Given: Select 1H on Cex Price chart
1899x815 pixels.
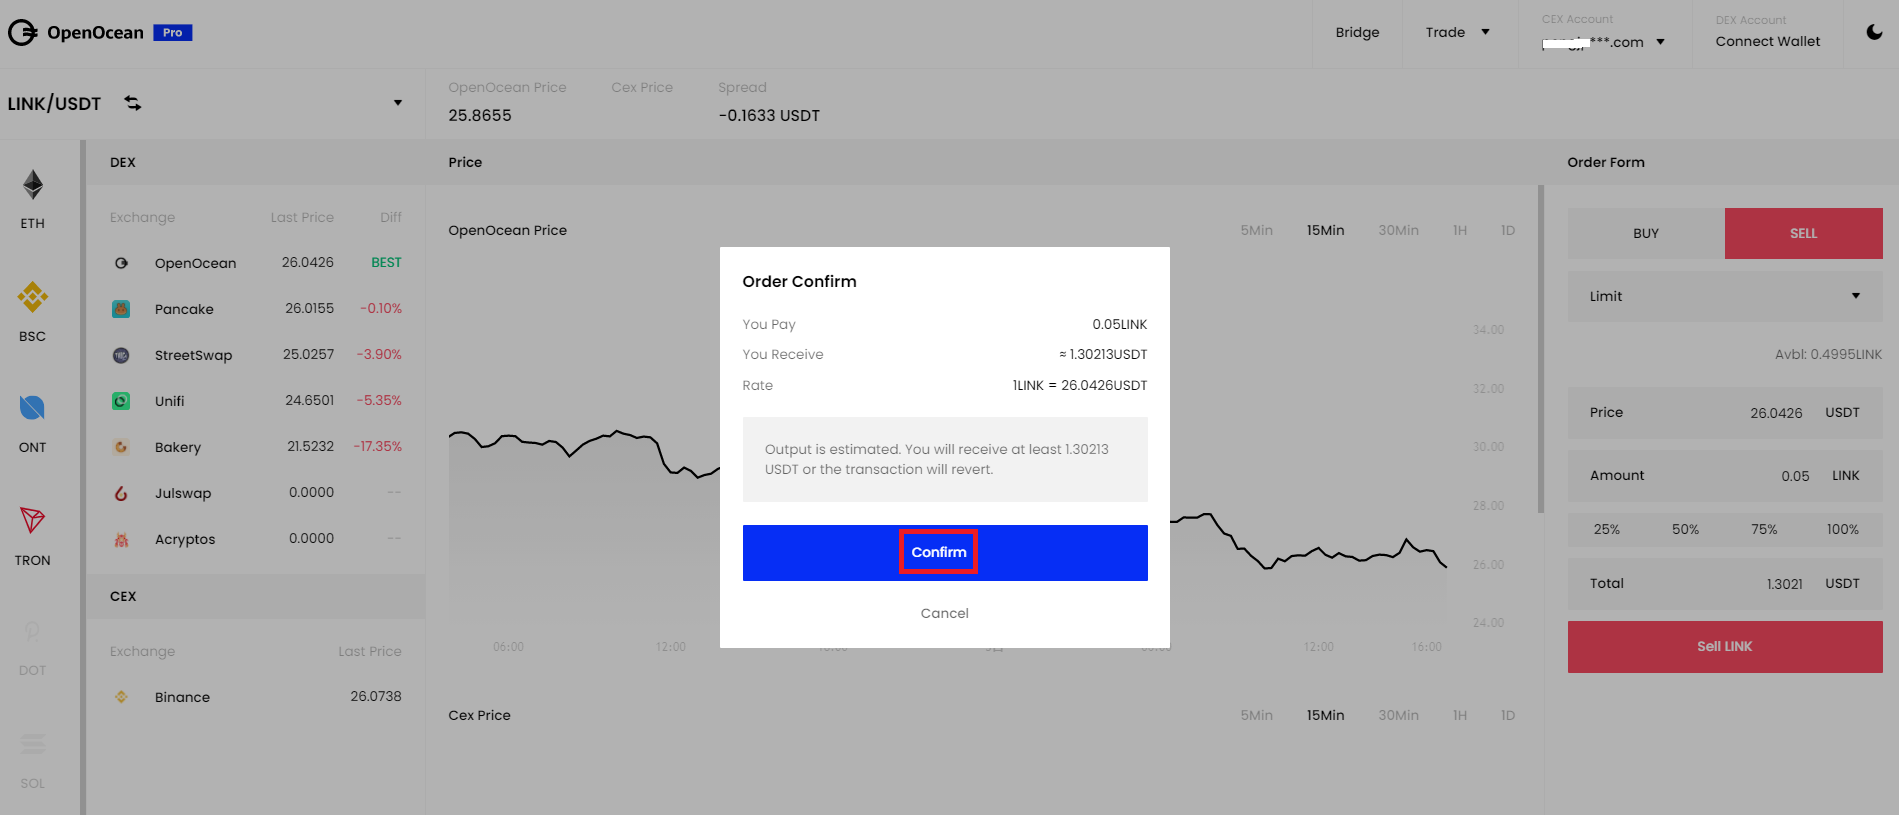Looking at the screenshot, I should (1460, 715).
